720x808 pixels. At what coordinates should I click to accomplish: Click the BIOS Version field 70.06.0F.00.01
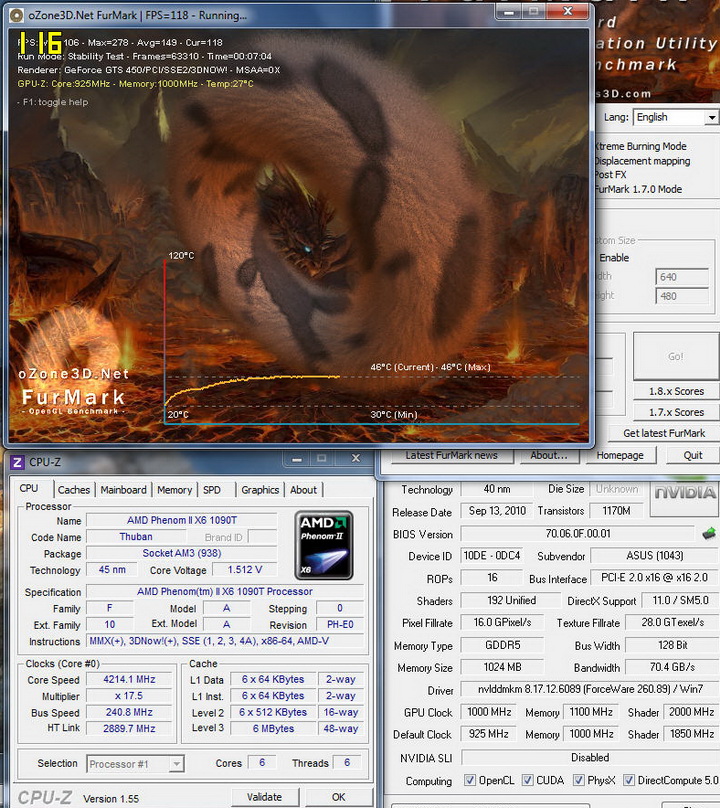(x=578, y=534)
